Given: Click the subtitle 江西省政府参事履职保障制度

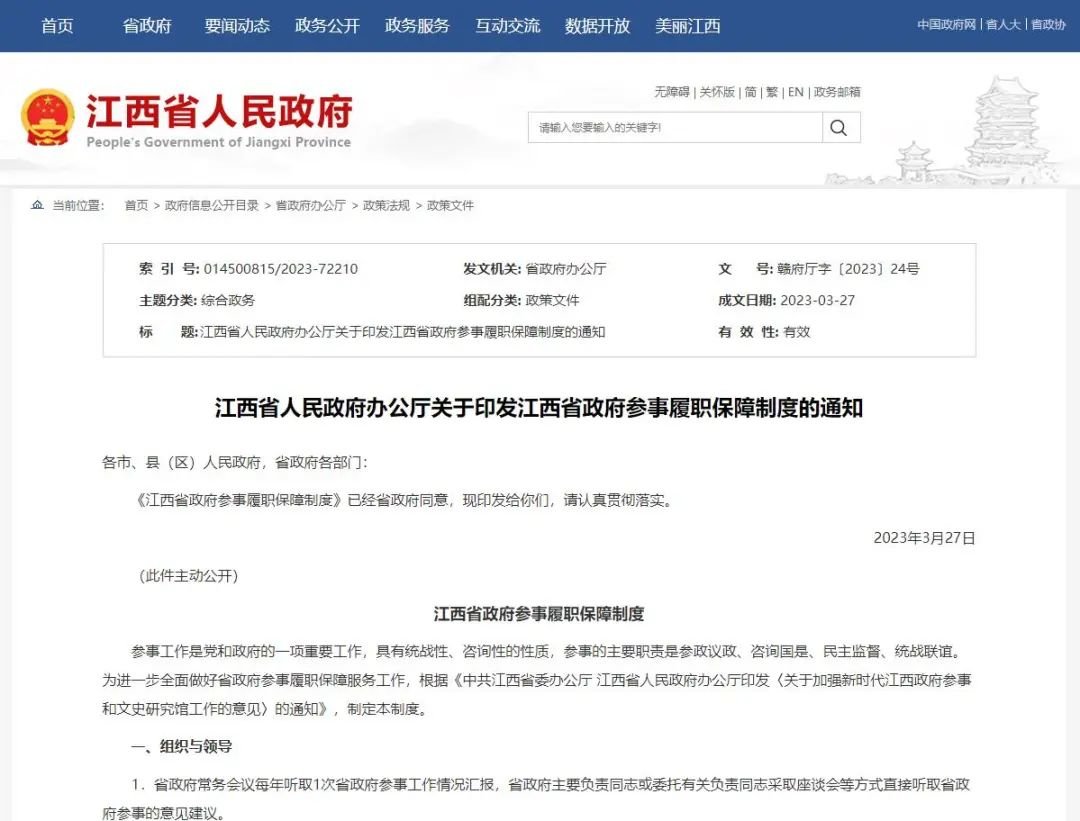Looking at the screenshot, I should [x=539, y=614].
